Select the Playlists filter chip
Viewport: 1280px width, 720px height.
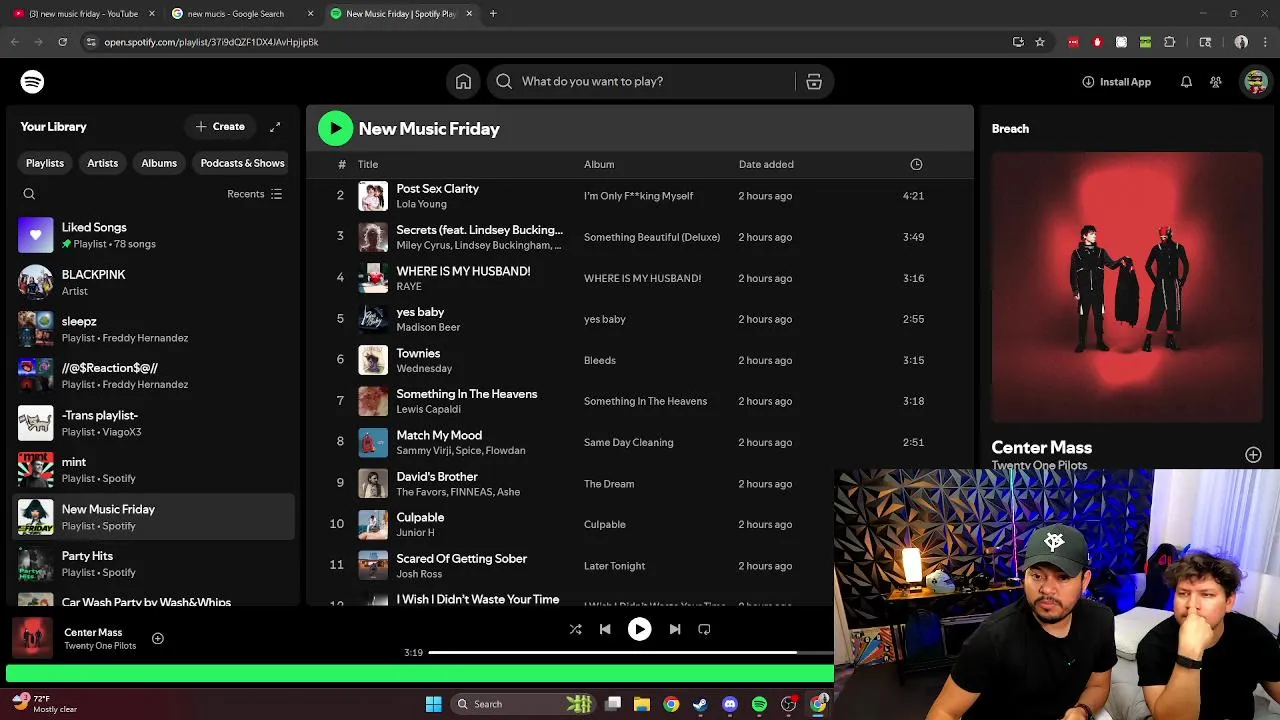click(x=45, y=163)
